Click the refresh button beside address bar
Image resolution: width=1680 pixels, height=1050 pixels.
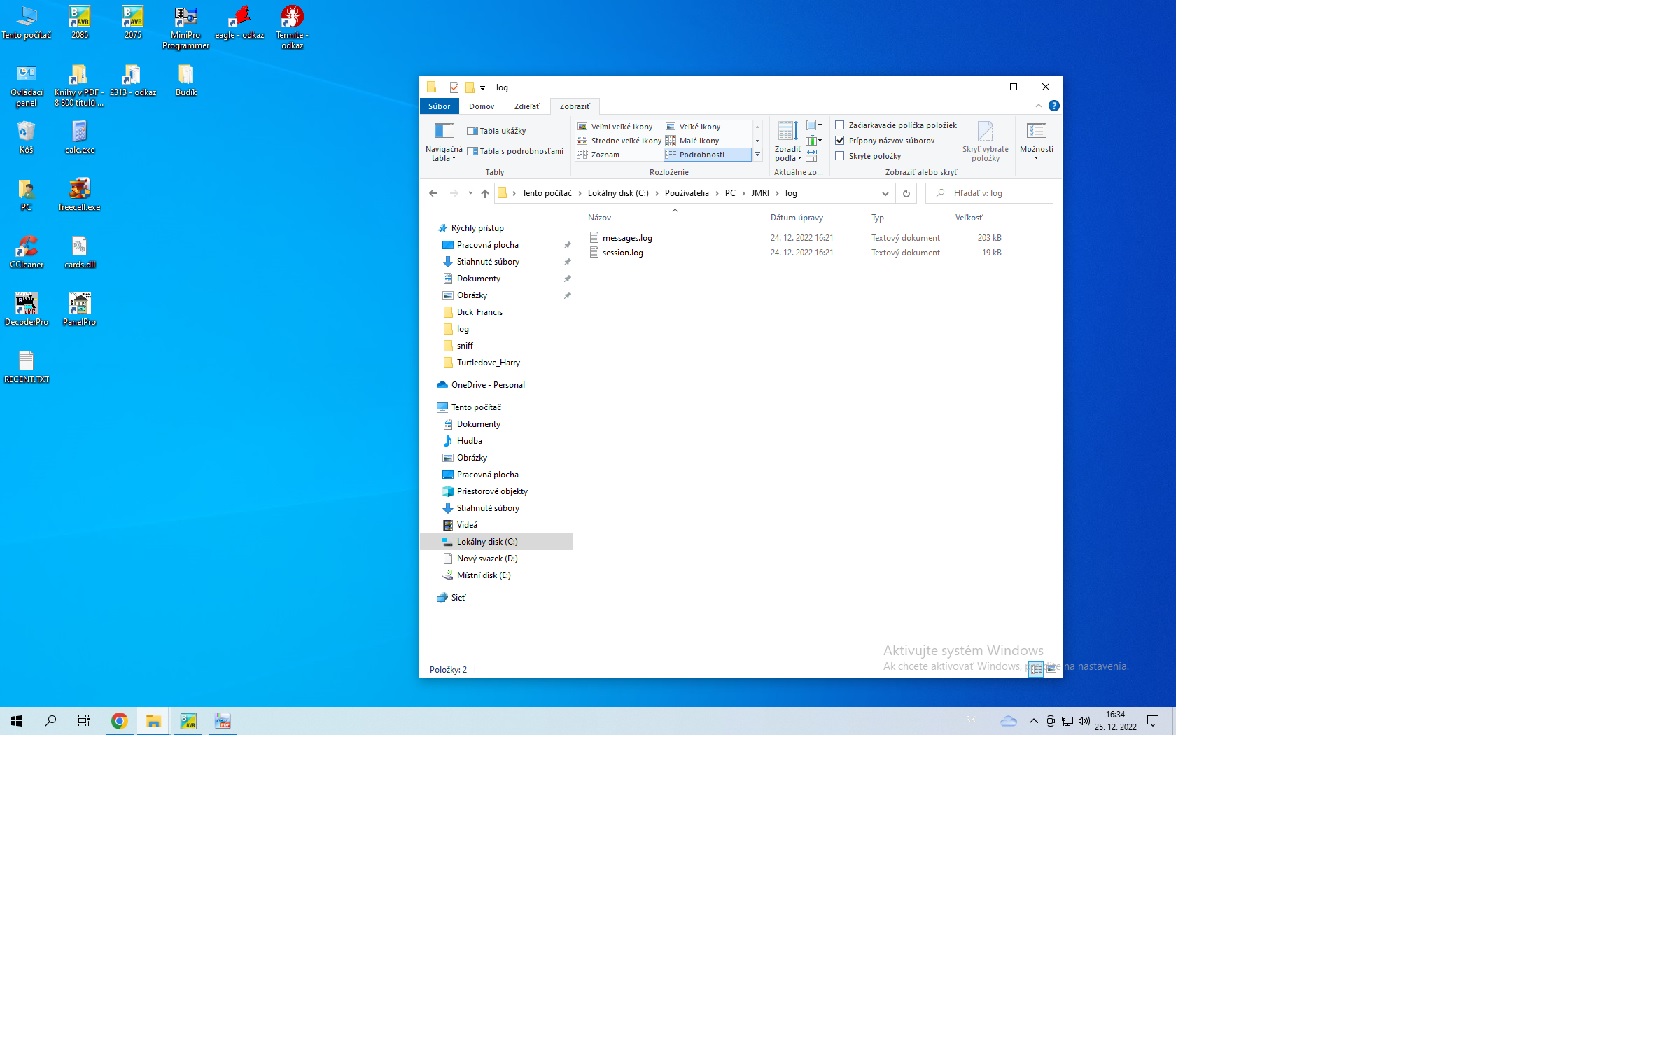[906, 194]
